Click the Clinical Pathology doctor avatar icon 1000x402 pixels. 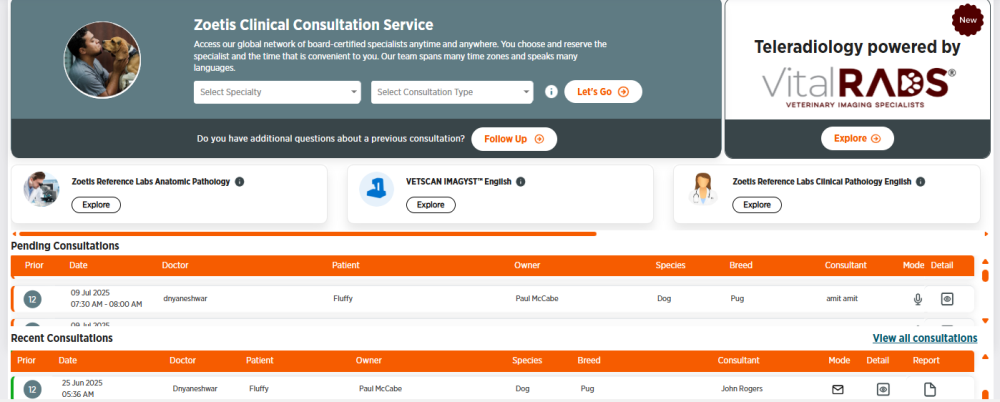[703, 190]
